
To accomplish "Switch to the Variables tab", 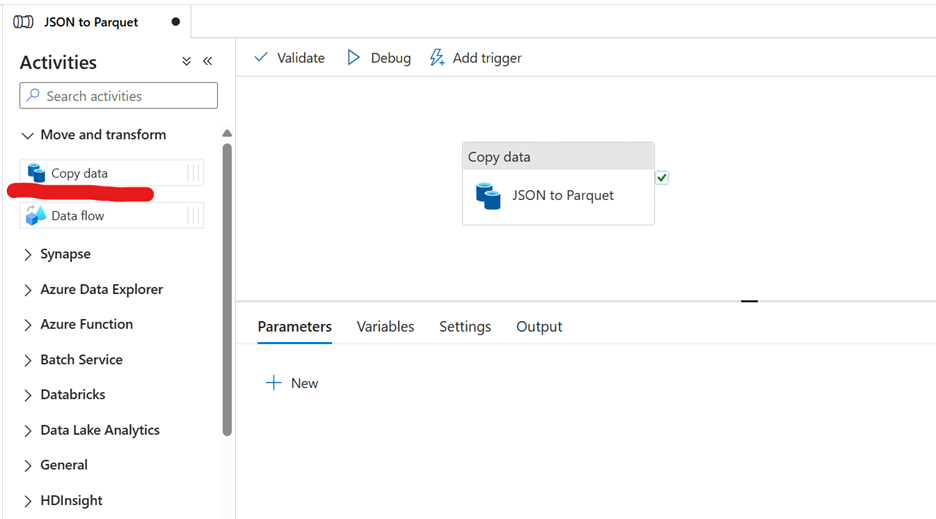I will [x=385, y=327].
